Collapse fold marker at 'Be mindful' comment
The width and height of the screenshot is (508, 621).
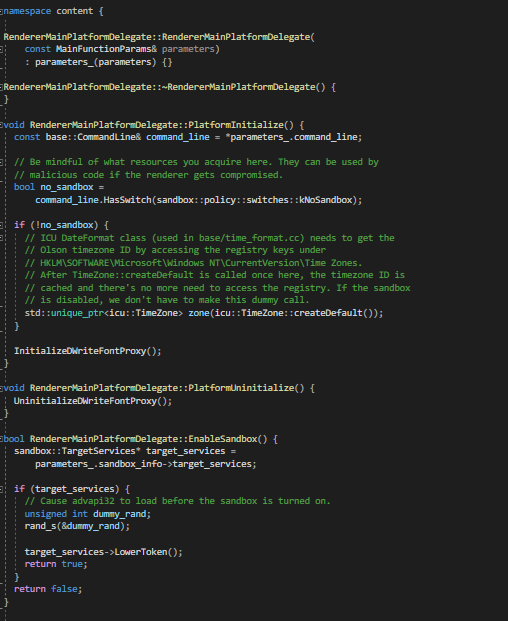[1, 162]
